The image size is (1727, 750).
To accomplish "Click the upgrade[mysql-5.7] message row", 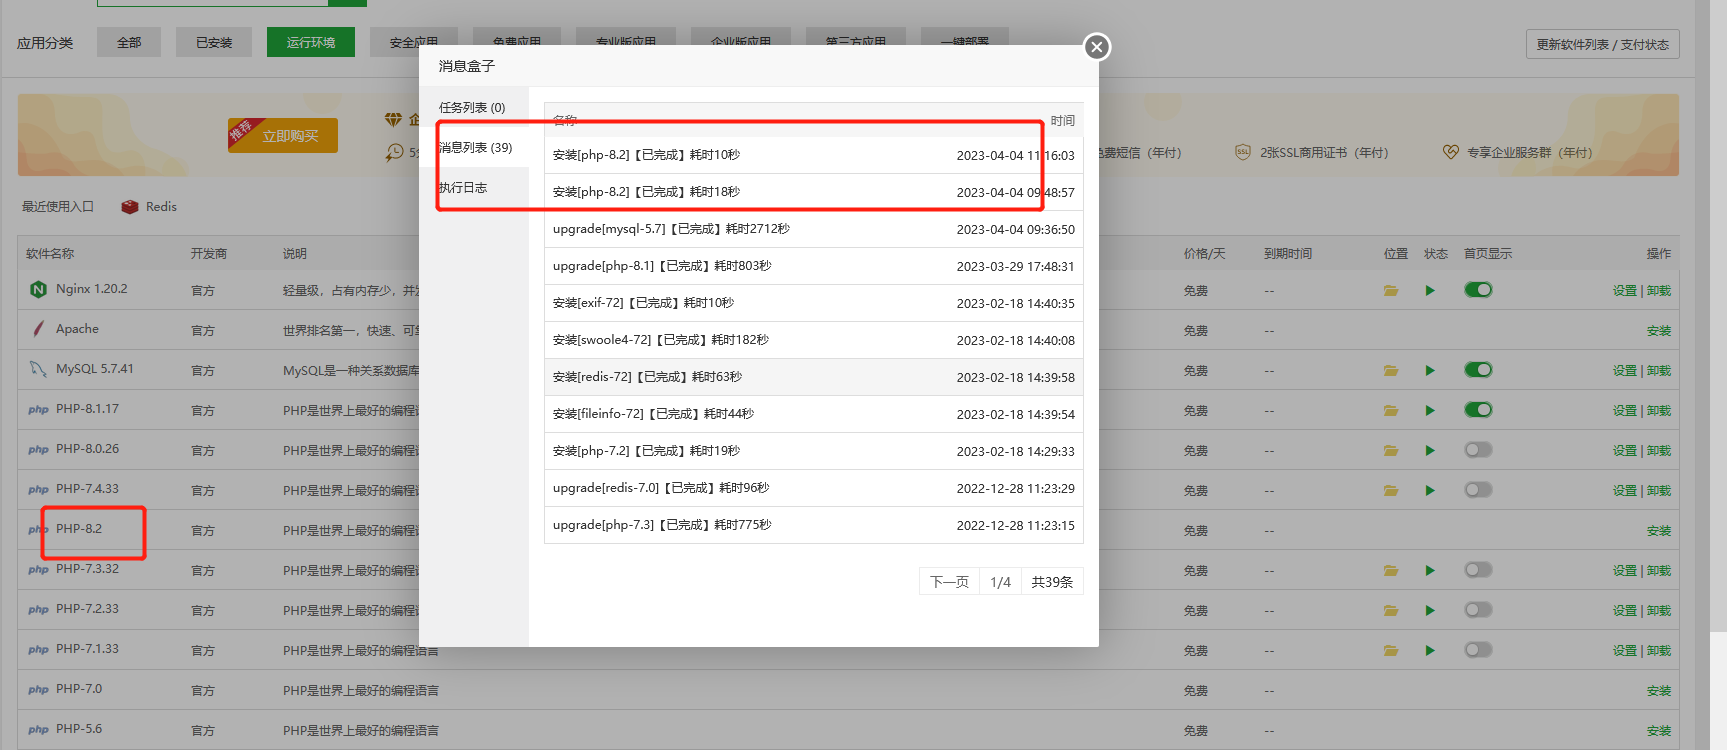I will point(814,229).
